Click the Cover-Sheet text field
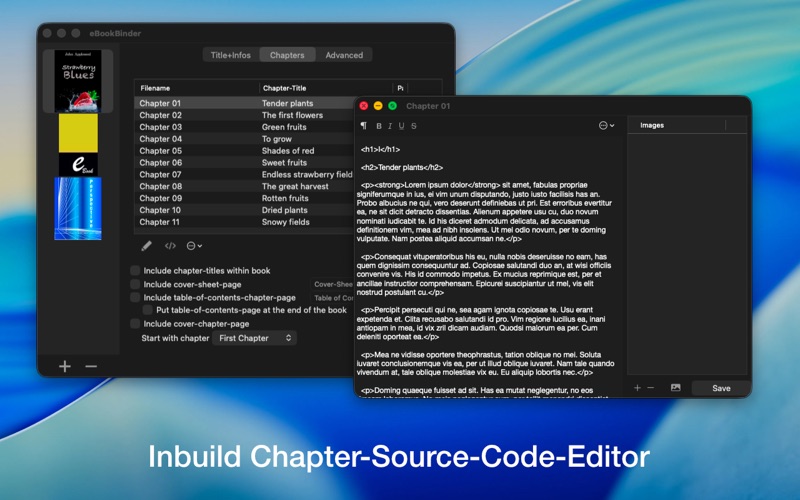This screenshot has height=500, width=800. coord(332,284)
